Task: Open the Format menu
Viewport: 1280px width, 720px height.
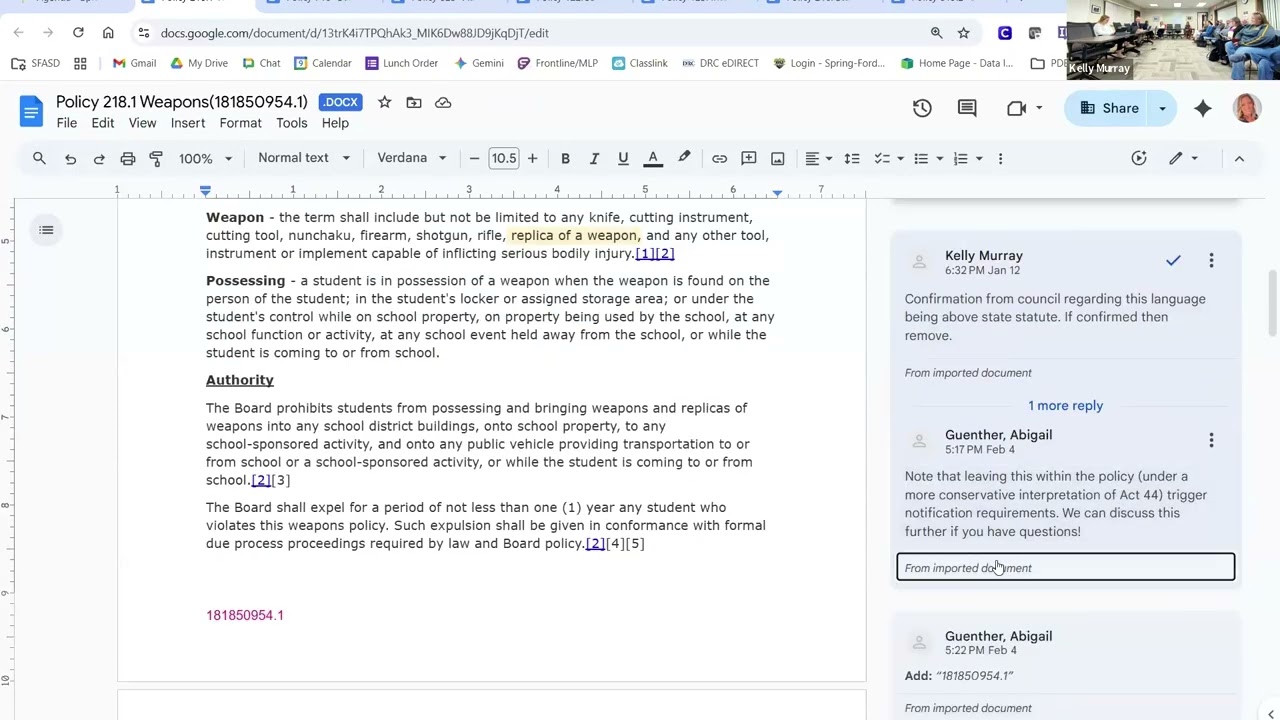Action: [x=241, y=123]
